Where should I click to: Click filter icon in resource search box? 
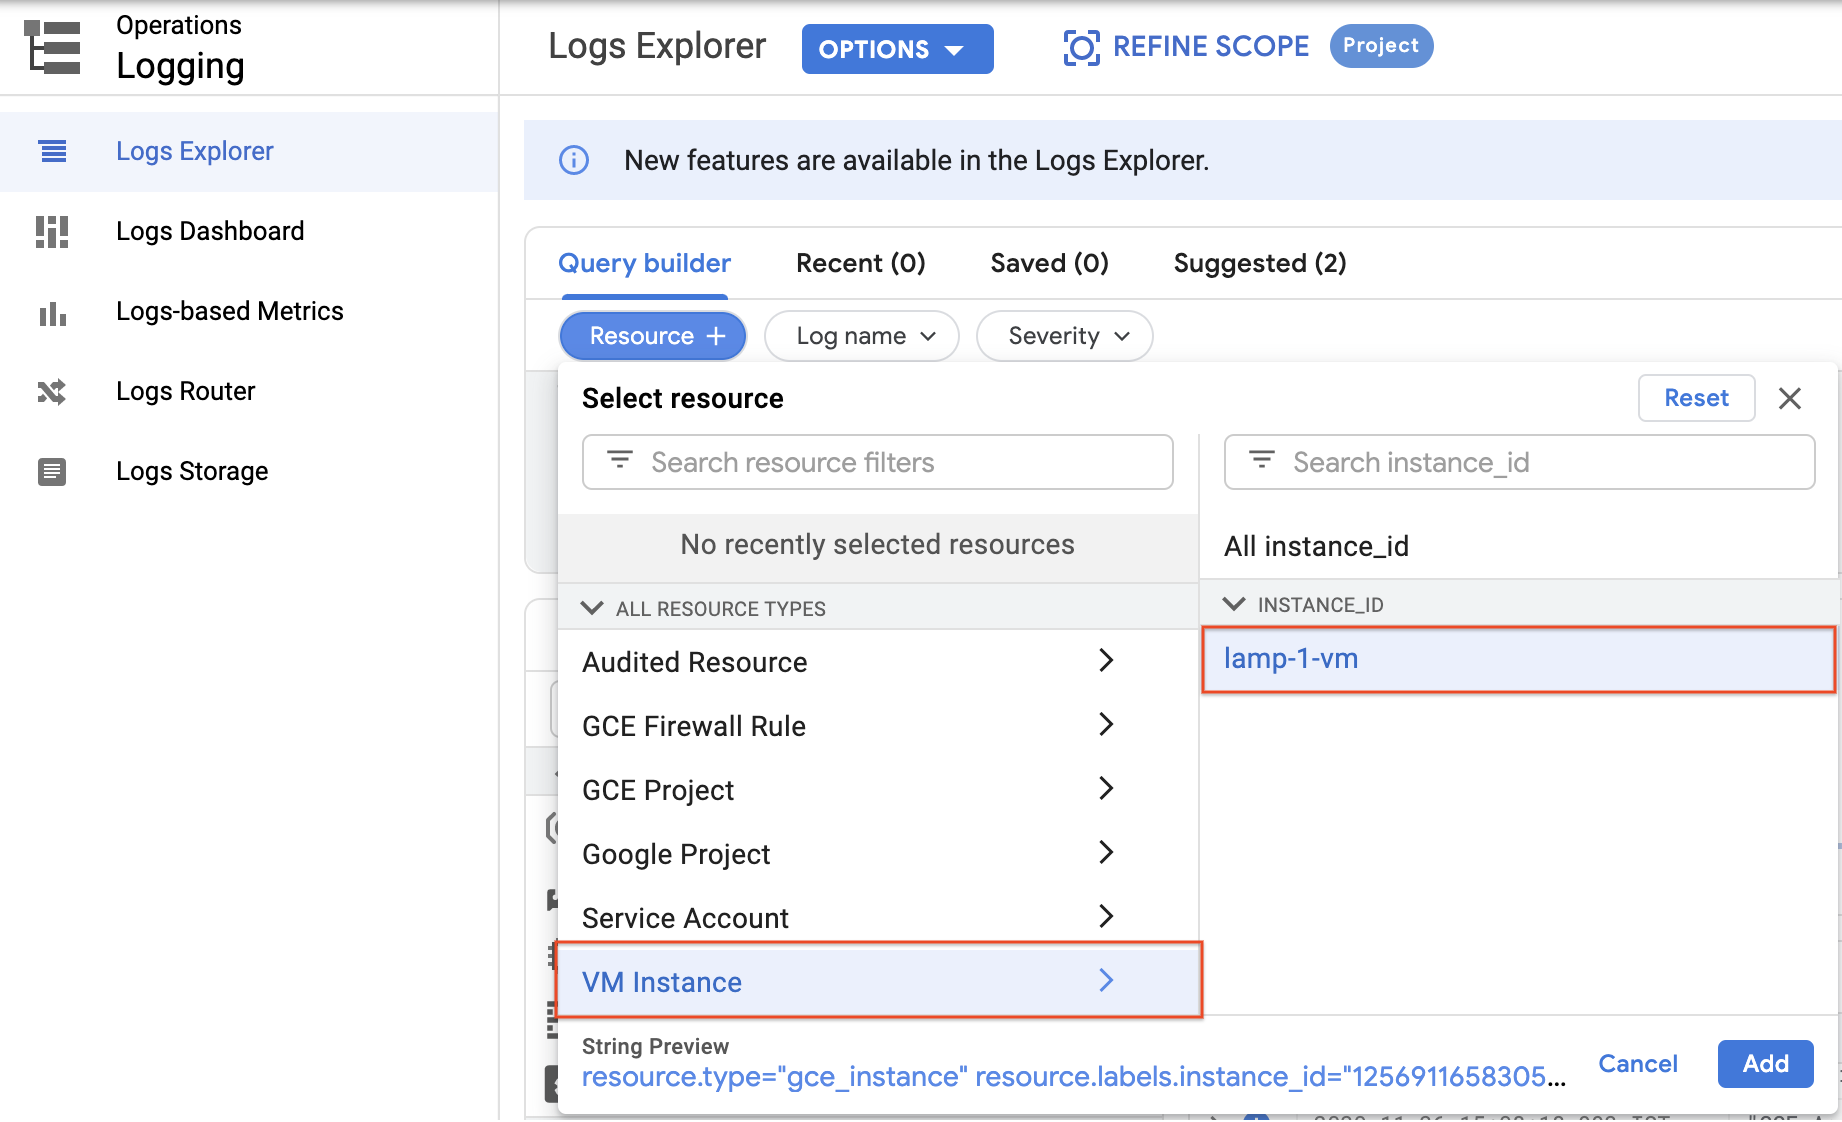point(620,460)
